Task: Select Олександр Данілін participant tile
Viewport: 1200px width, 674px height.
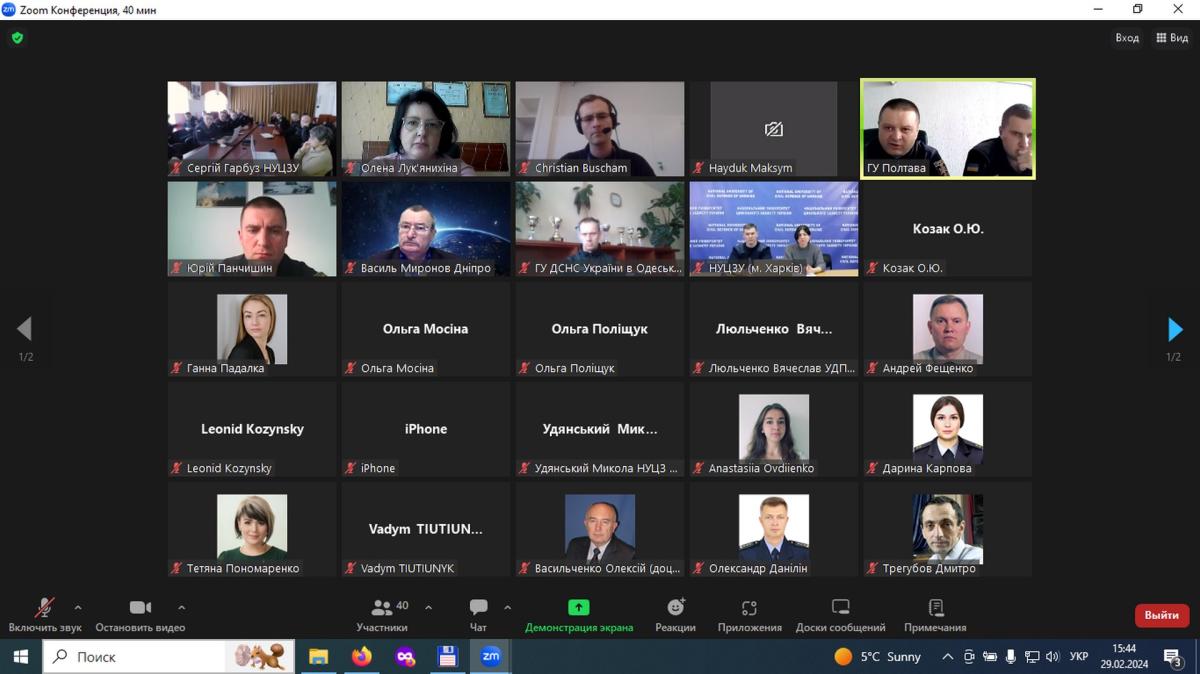Action: [x=774, y=529]
